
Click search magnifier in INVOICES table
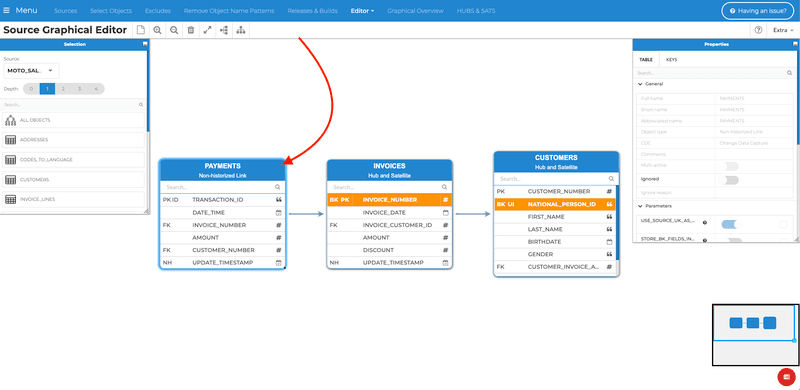(x=444, y=187)
